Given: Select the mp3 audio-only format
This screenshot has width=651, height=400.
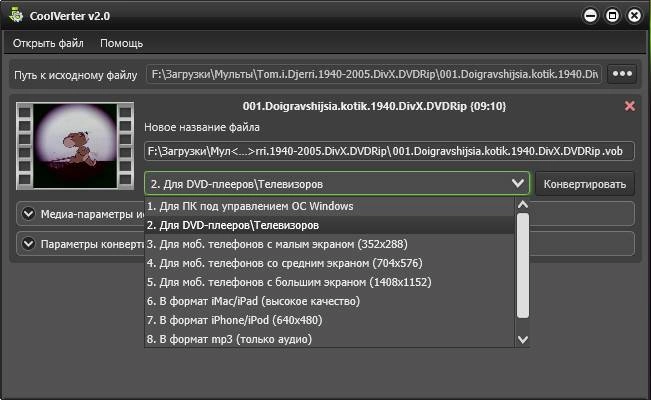Looking at the screenshot, I should click(329, 339).
